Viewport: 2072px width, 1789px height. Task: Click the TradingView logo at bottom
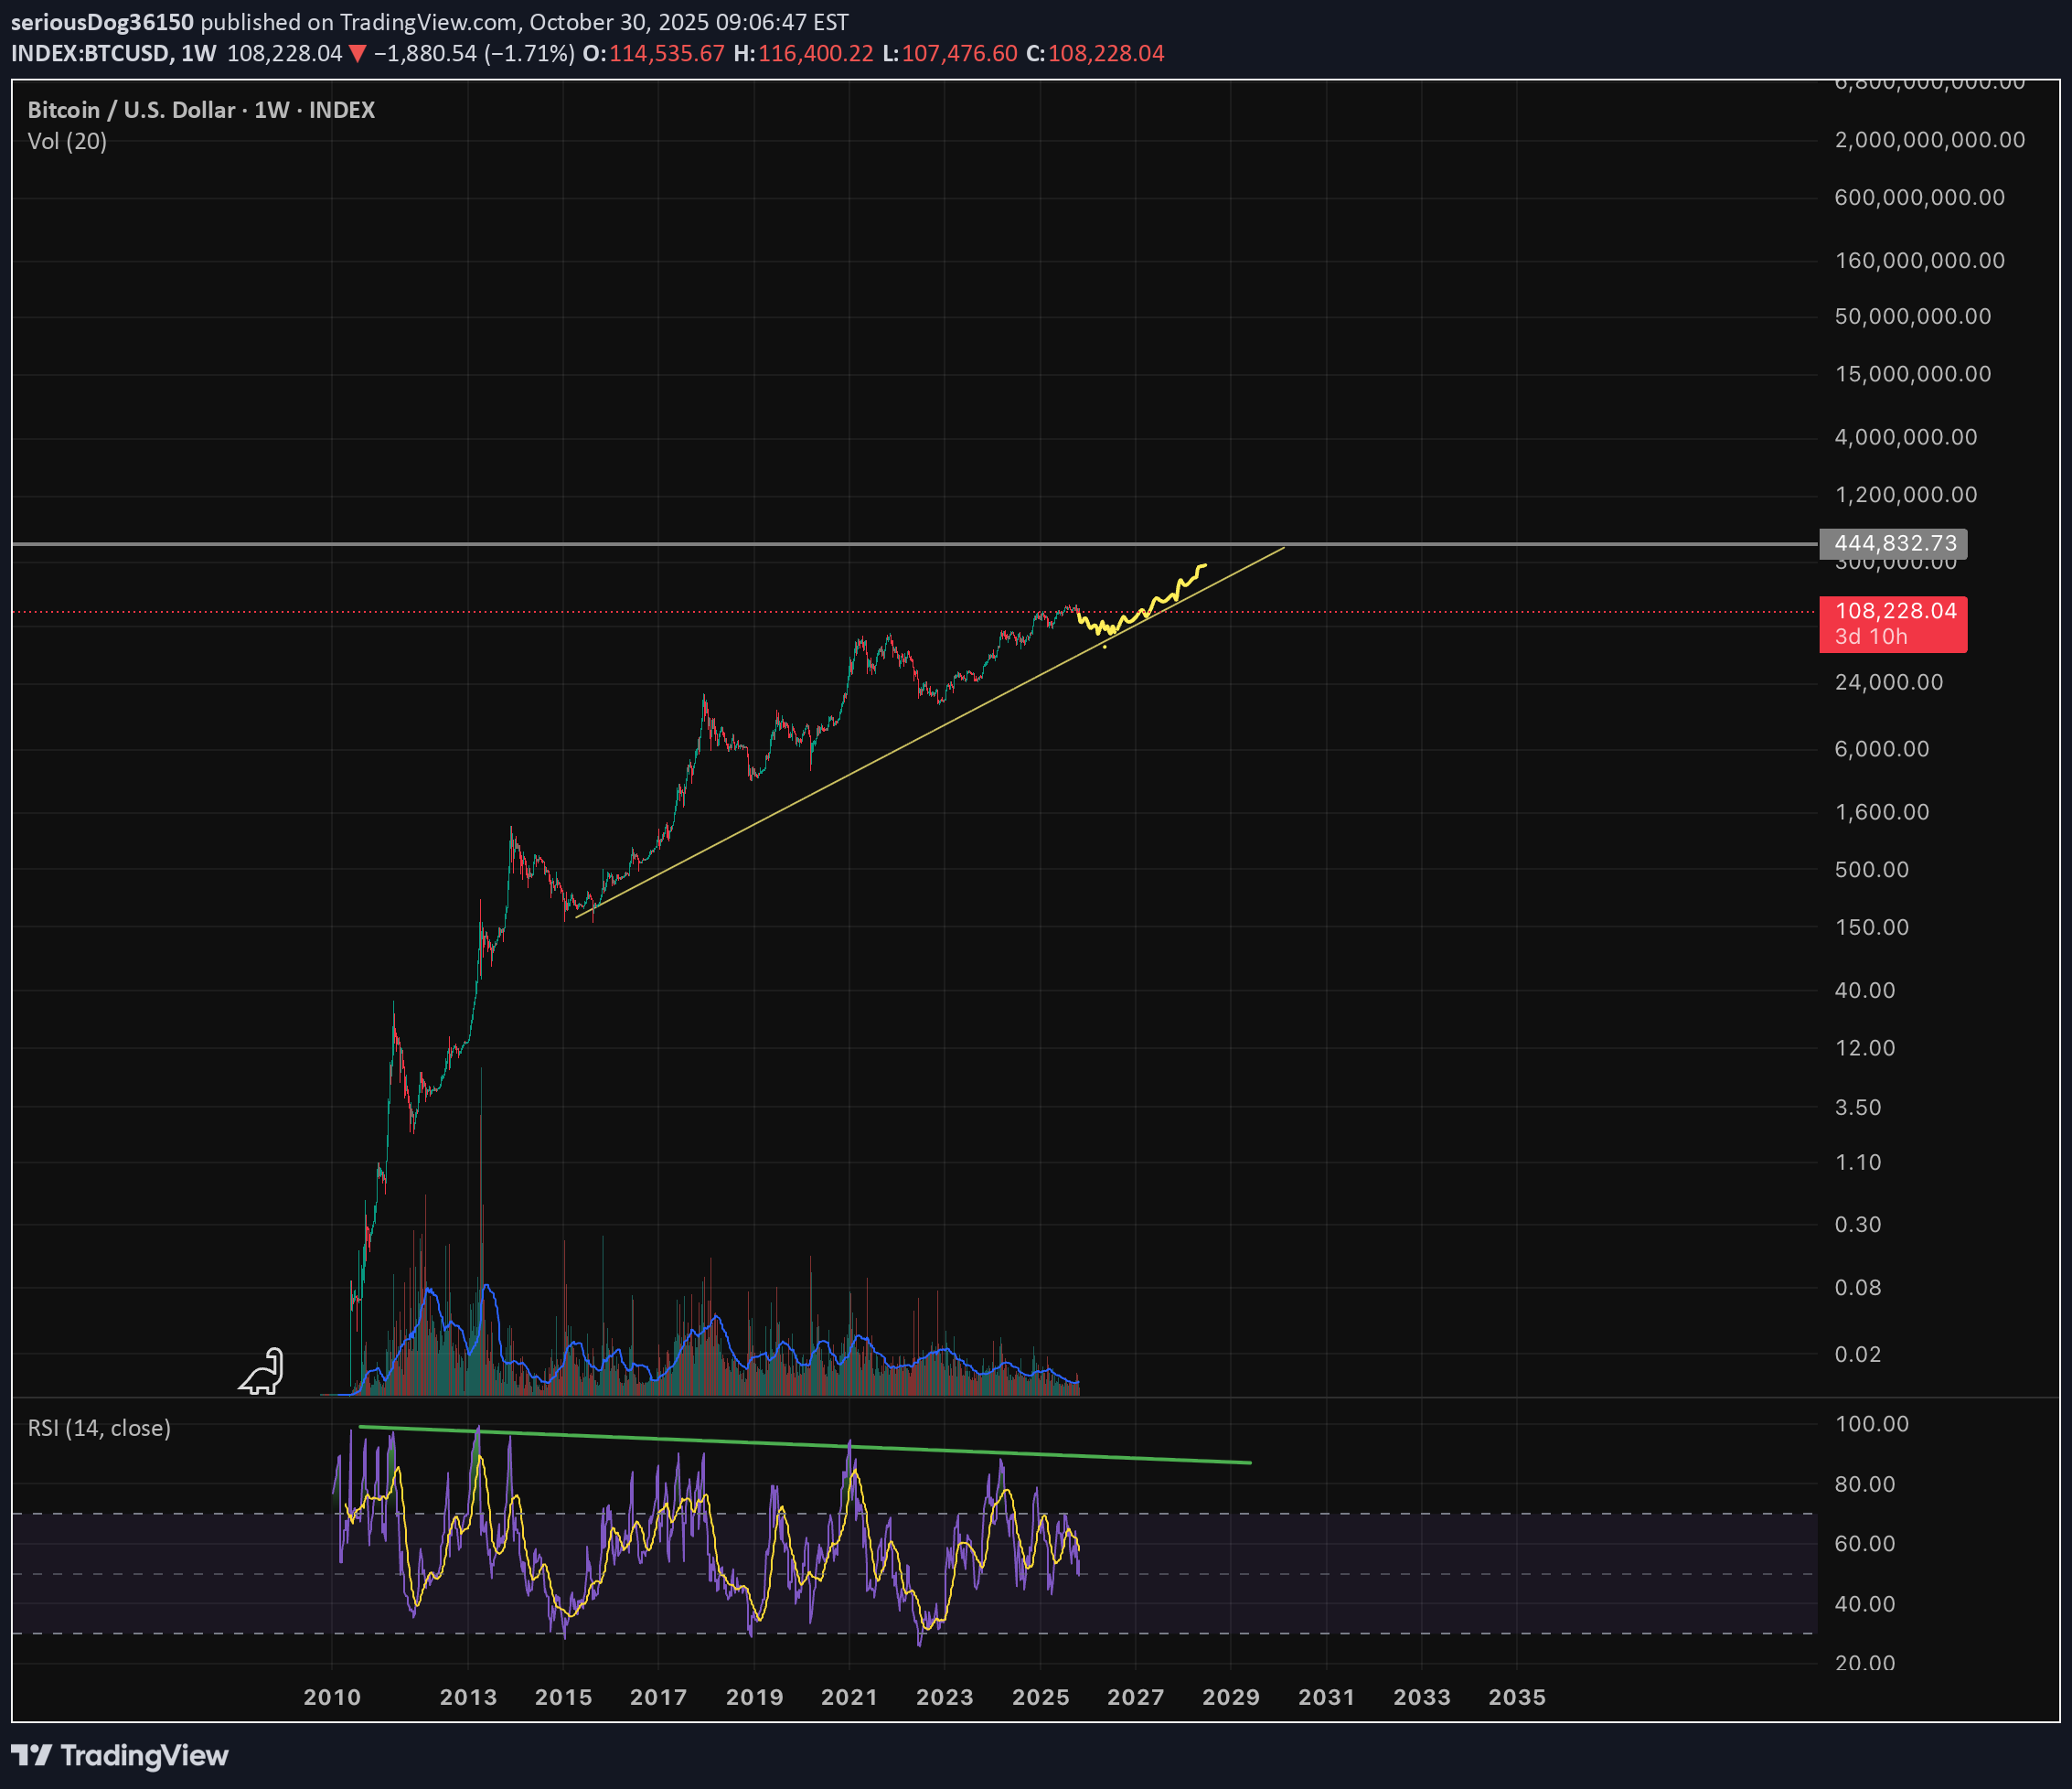pos(120,1755)
